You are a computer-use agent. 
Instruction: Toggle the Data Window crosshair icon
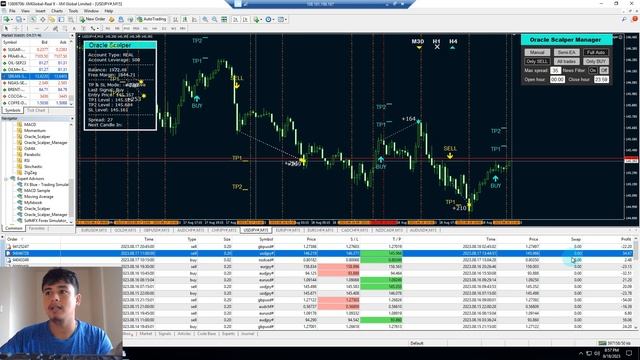pos(42,20)
